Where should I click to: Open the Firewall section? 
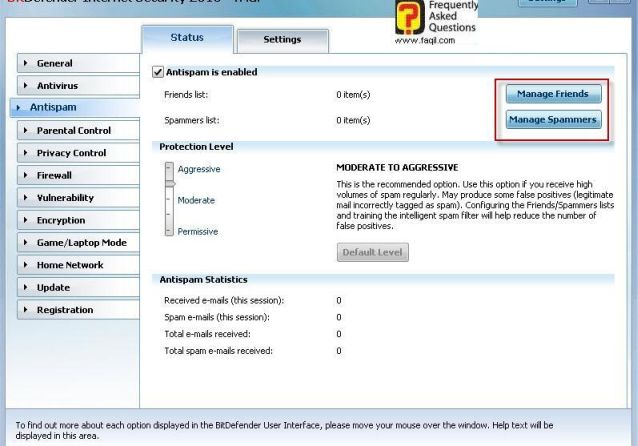(x=78, y=175)
